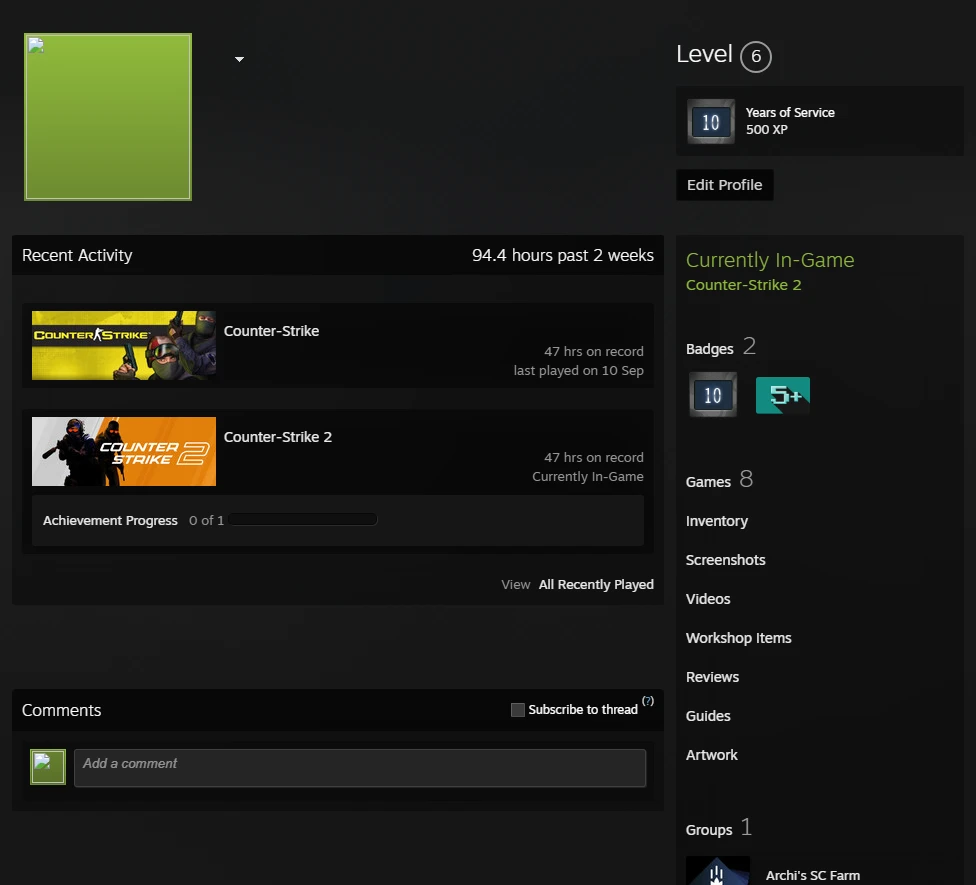This screenshot has width=976, height=885.
Task: Open the 10 years badge under Badges
Action: tap(713, 395)
